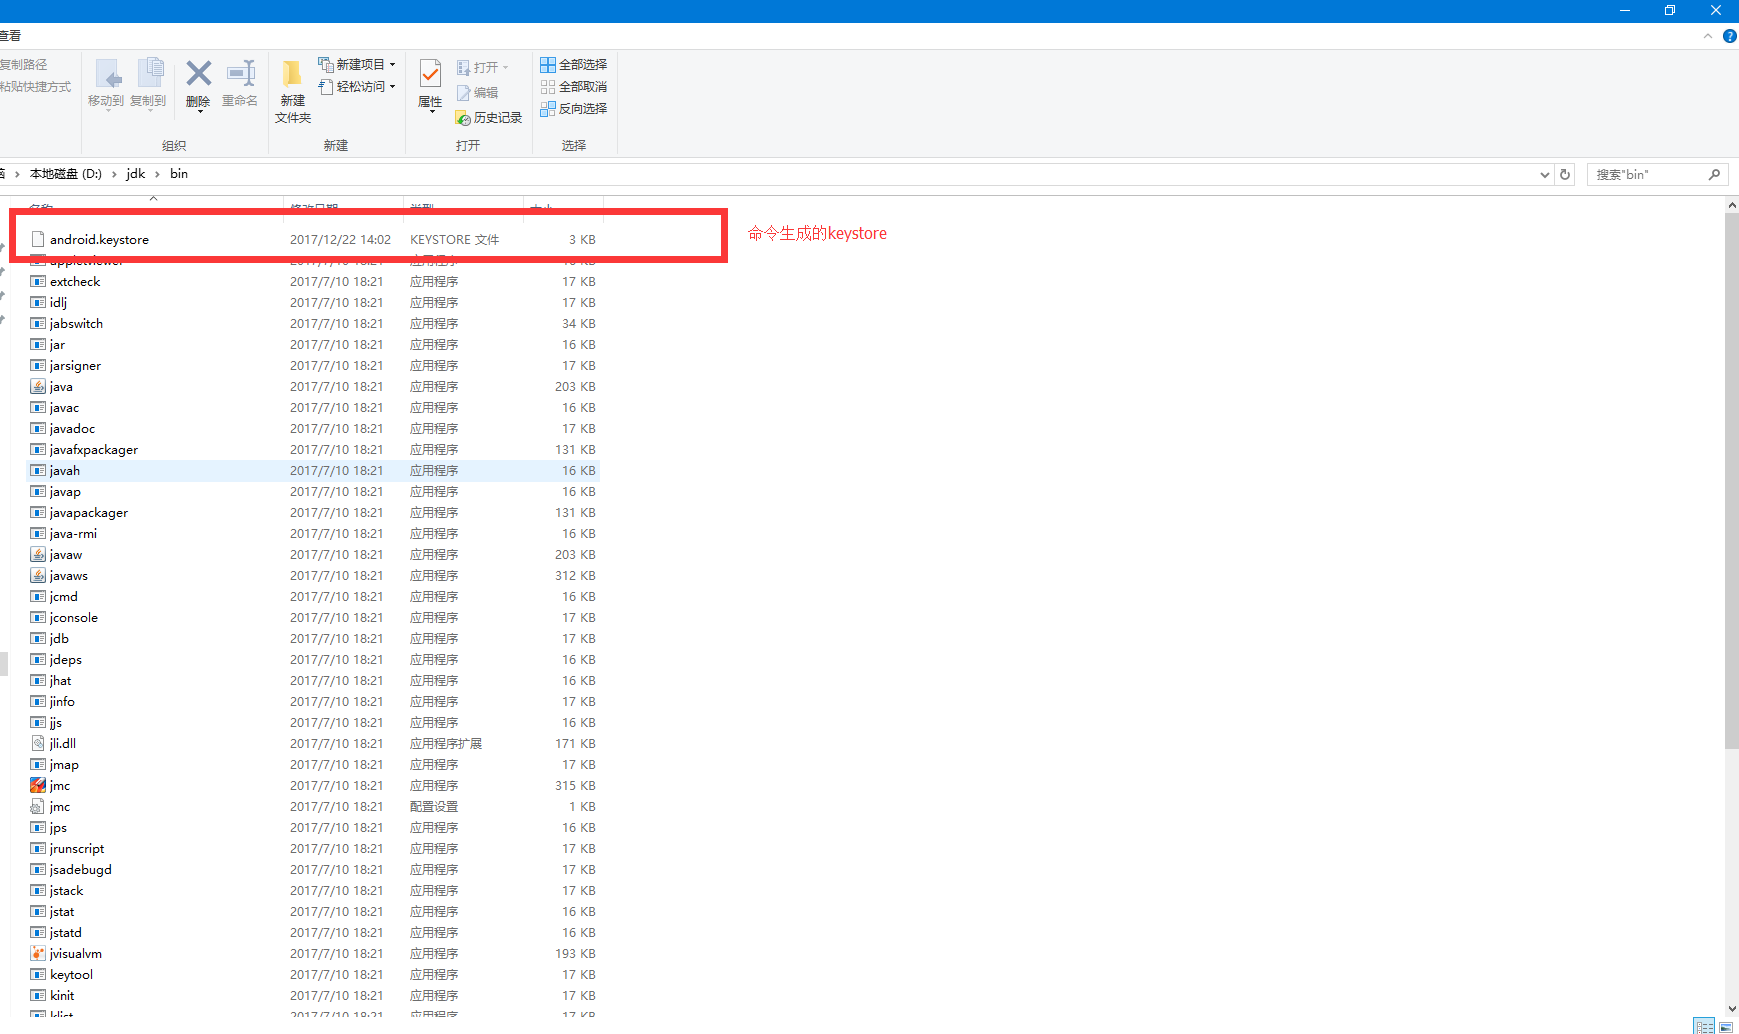Click Invert selection (反向选择)
The image size is (1739, 1034).
pyautogui.click(x=574, y=109)
